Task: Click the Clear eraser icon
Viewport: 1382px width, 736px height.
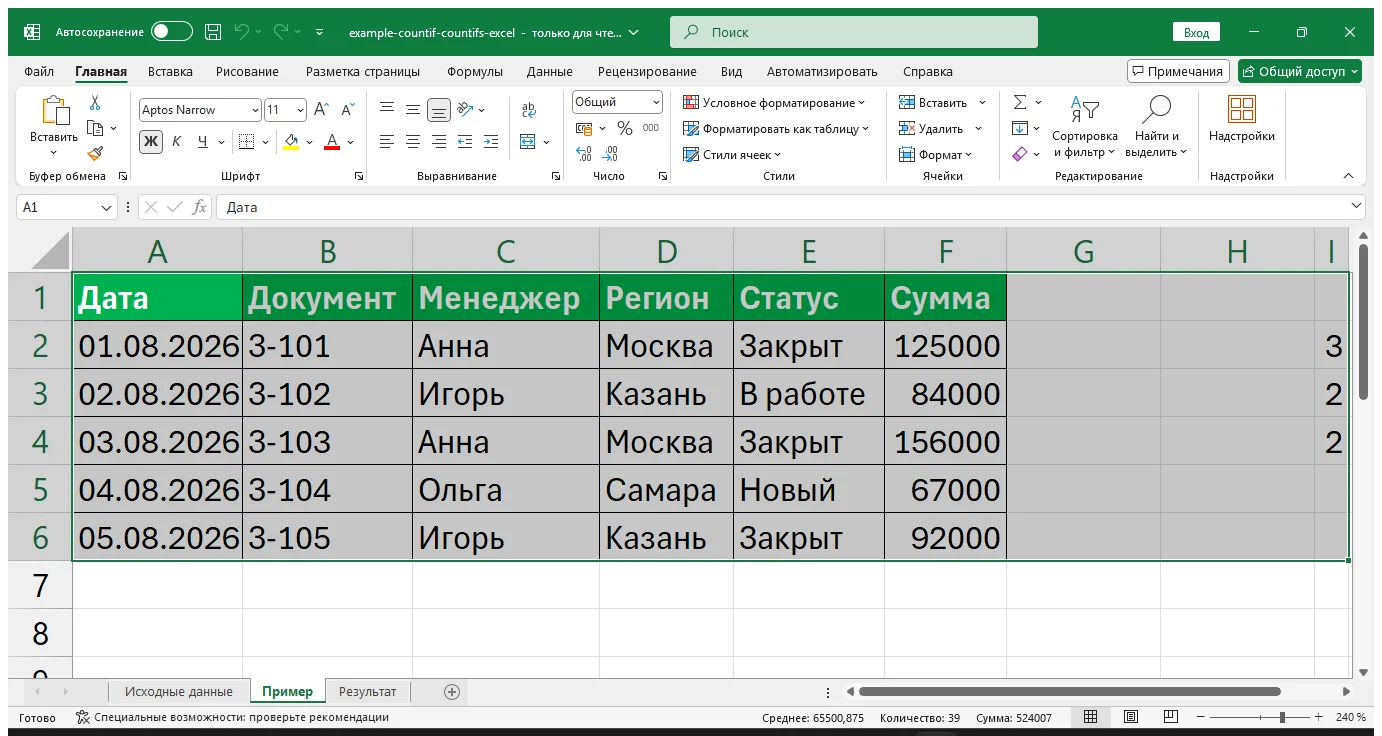Action: [x=1020, y=154]
